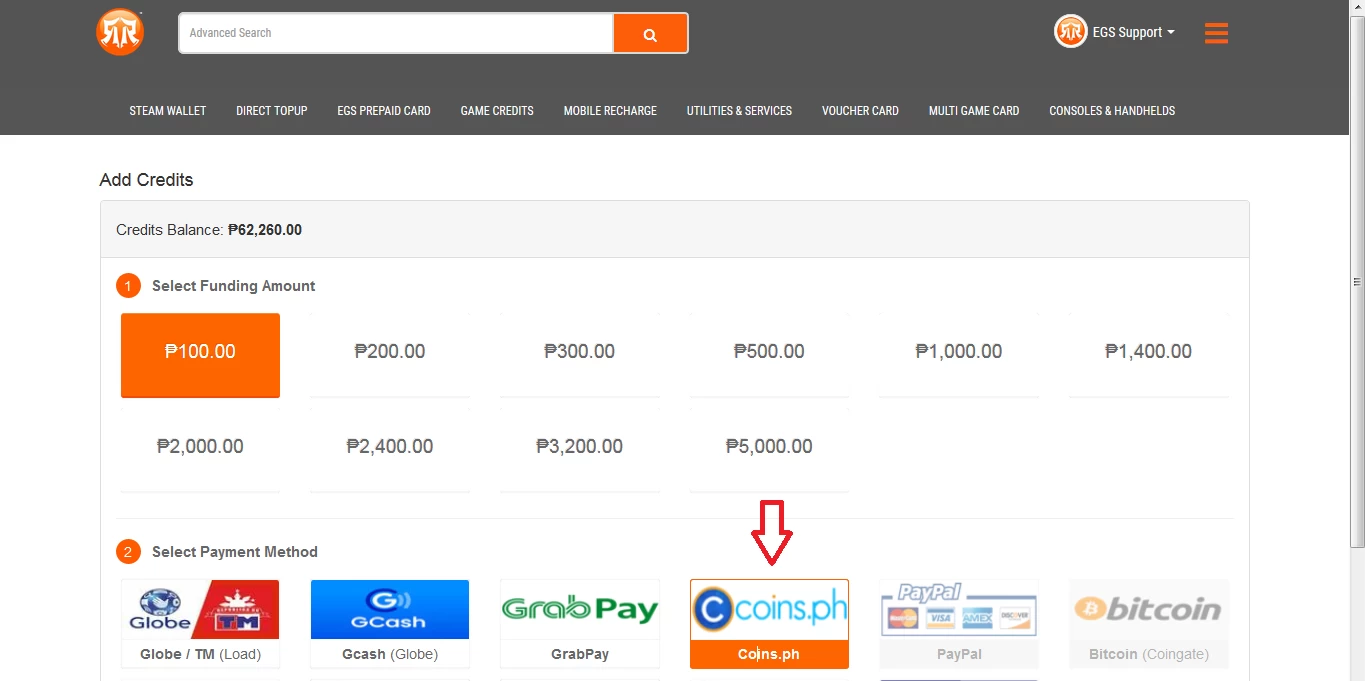The width and height of the screenshot is (1365, 681).
Task: Click the orange Coins.ph label
Action: 769,654
